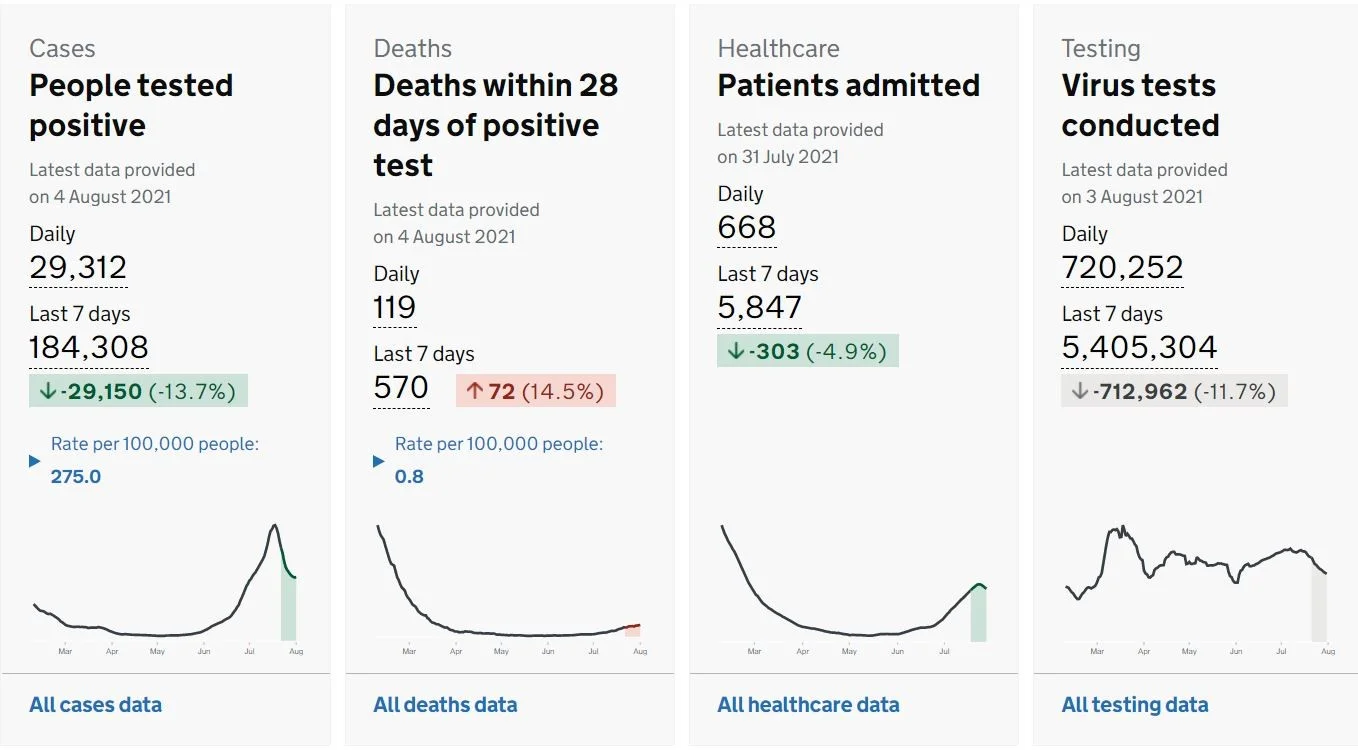
Task: Select daily patients admitted 668
Action: (x=747, y=228)
